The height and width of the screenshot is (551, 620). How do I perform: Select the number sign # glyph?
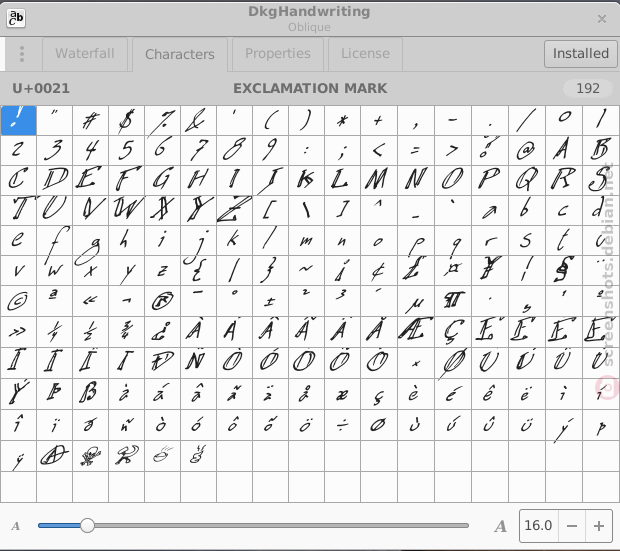pyautogui.click(x=91, y=120)
